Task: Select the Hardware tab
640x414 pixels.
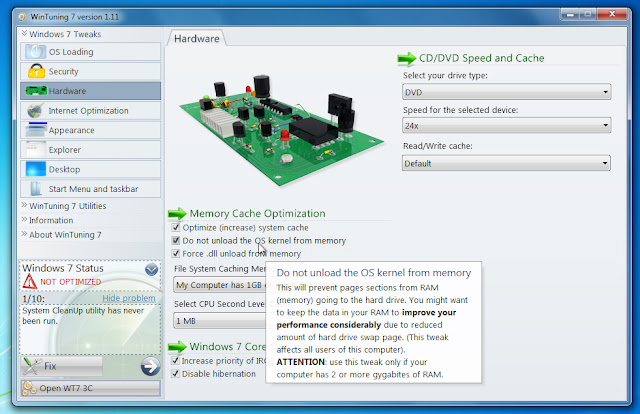Action: point(196,38)
